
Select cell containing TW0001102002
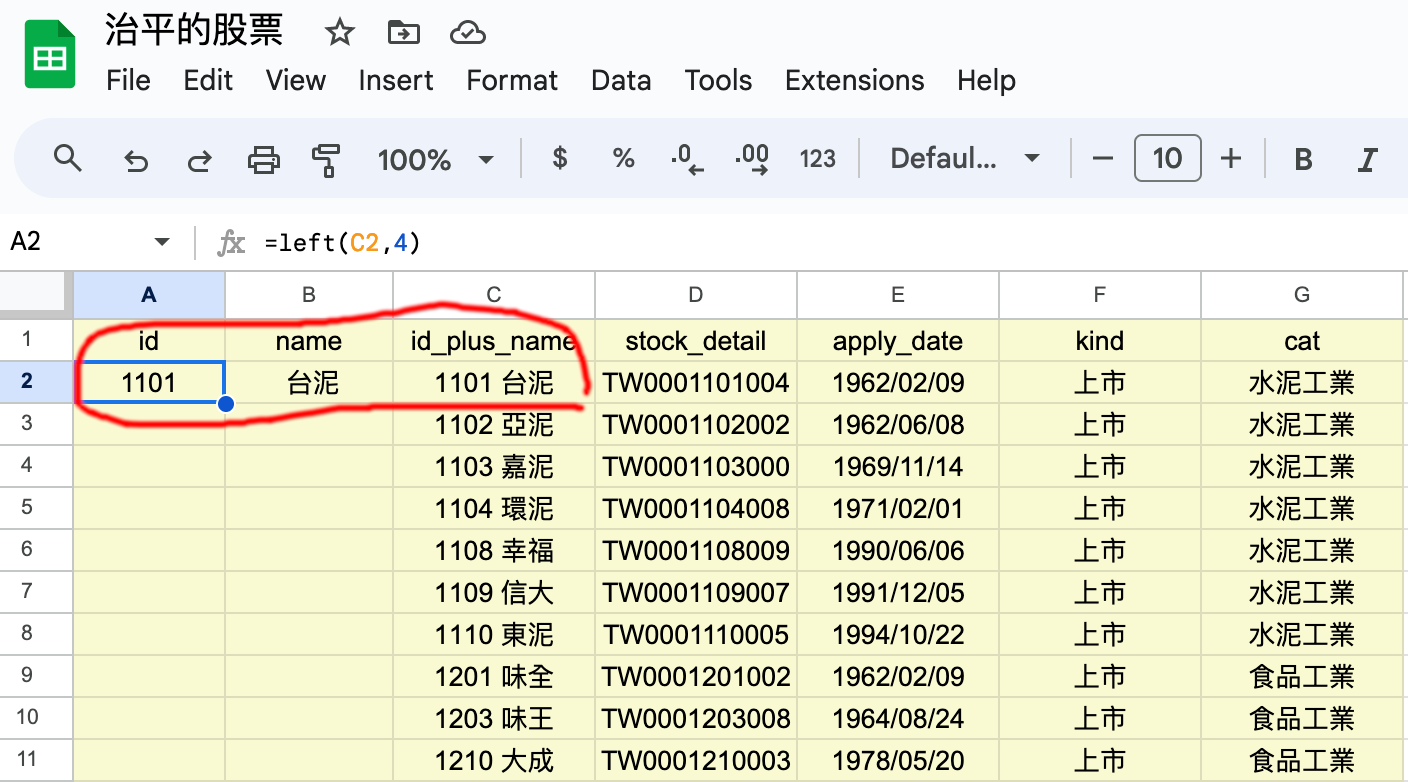(696, 425)
